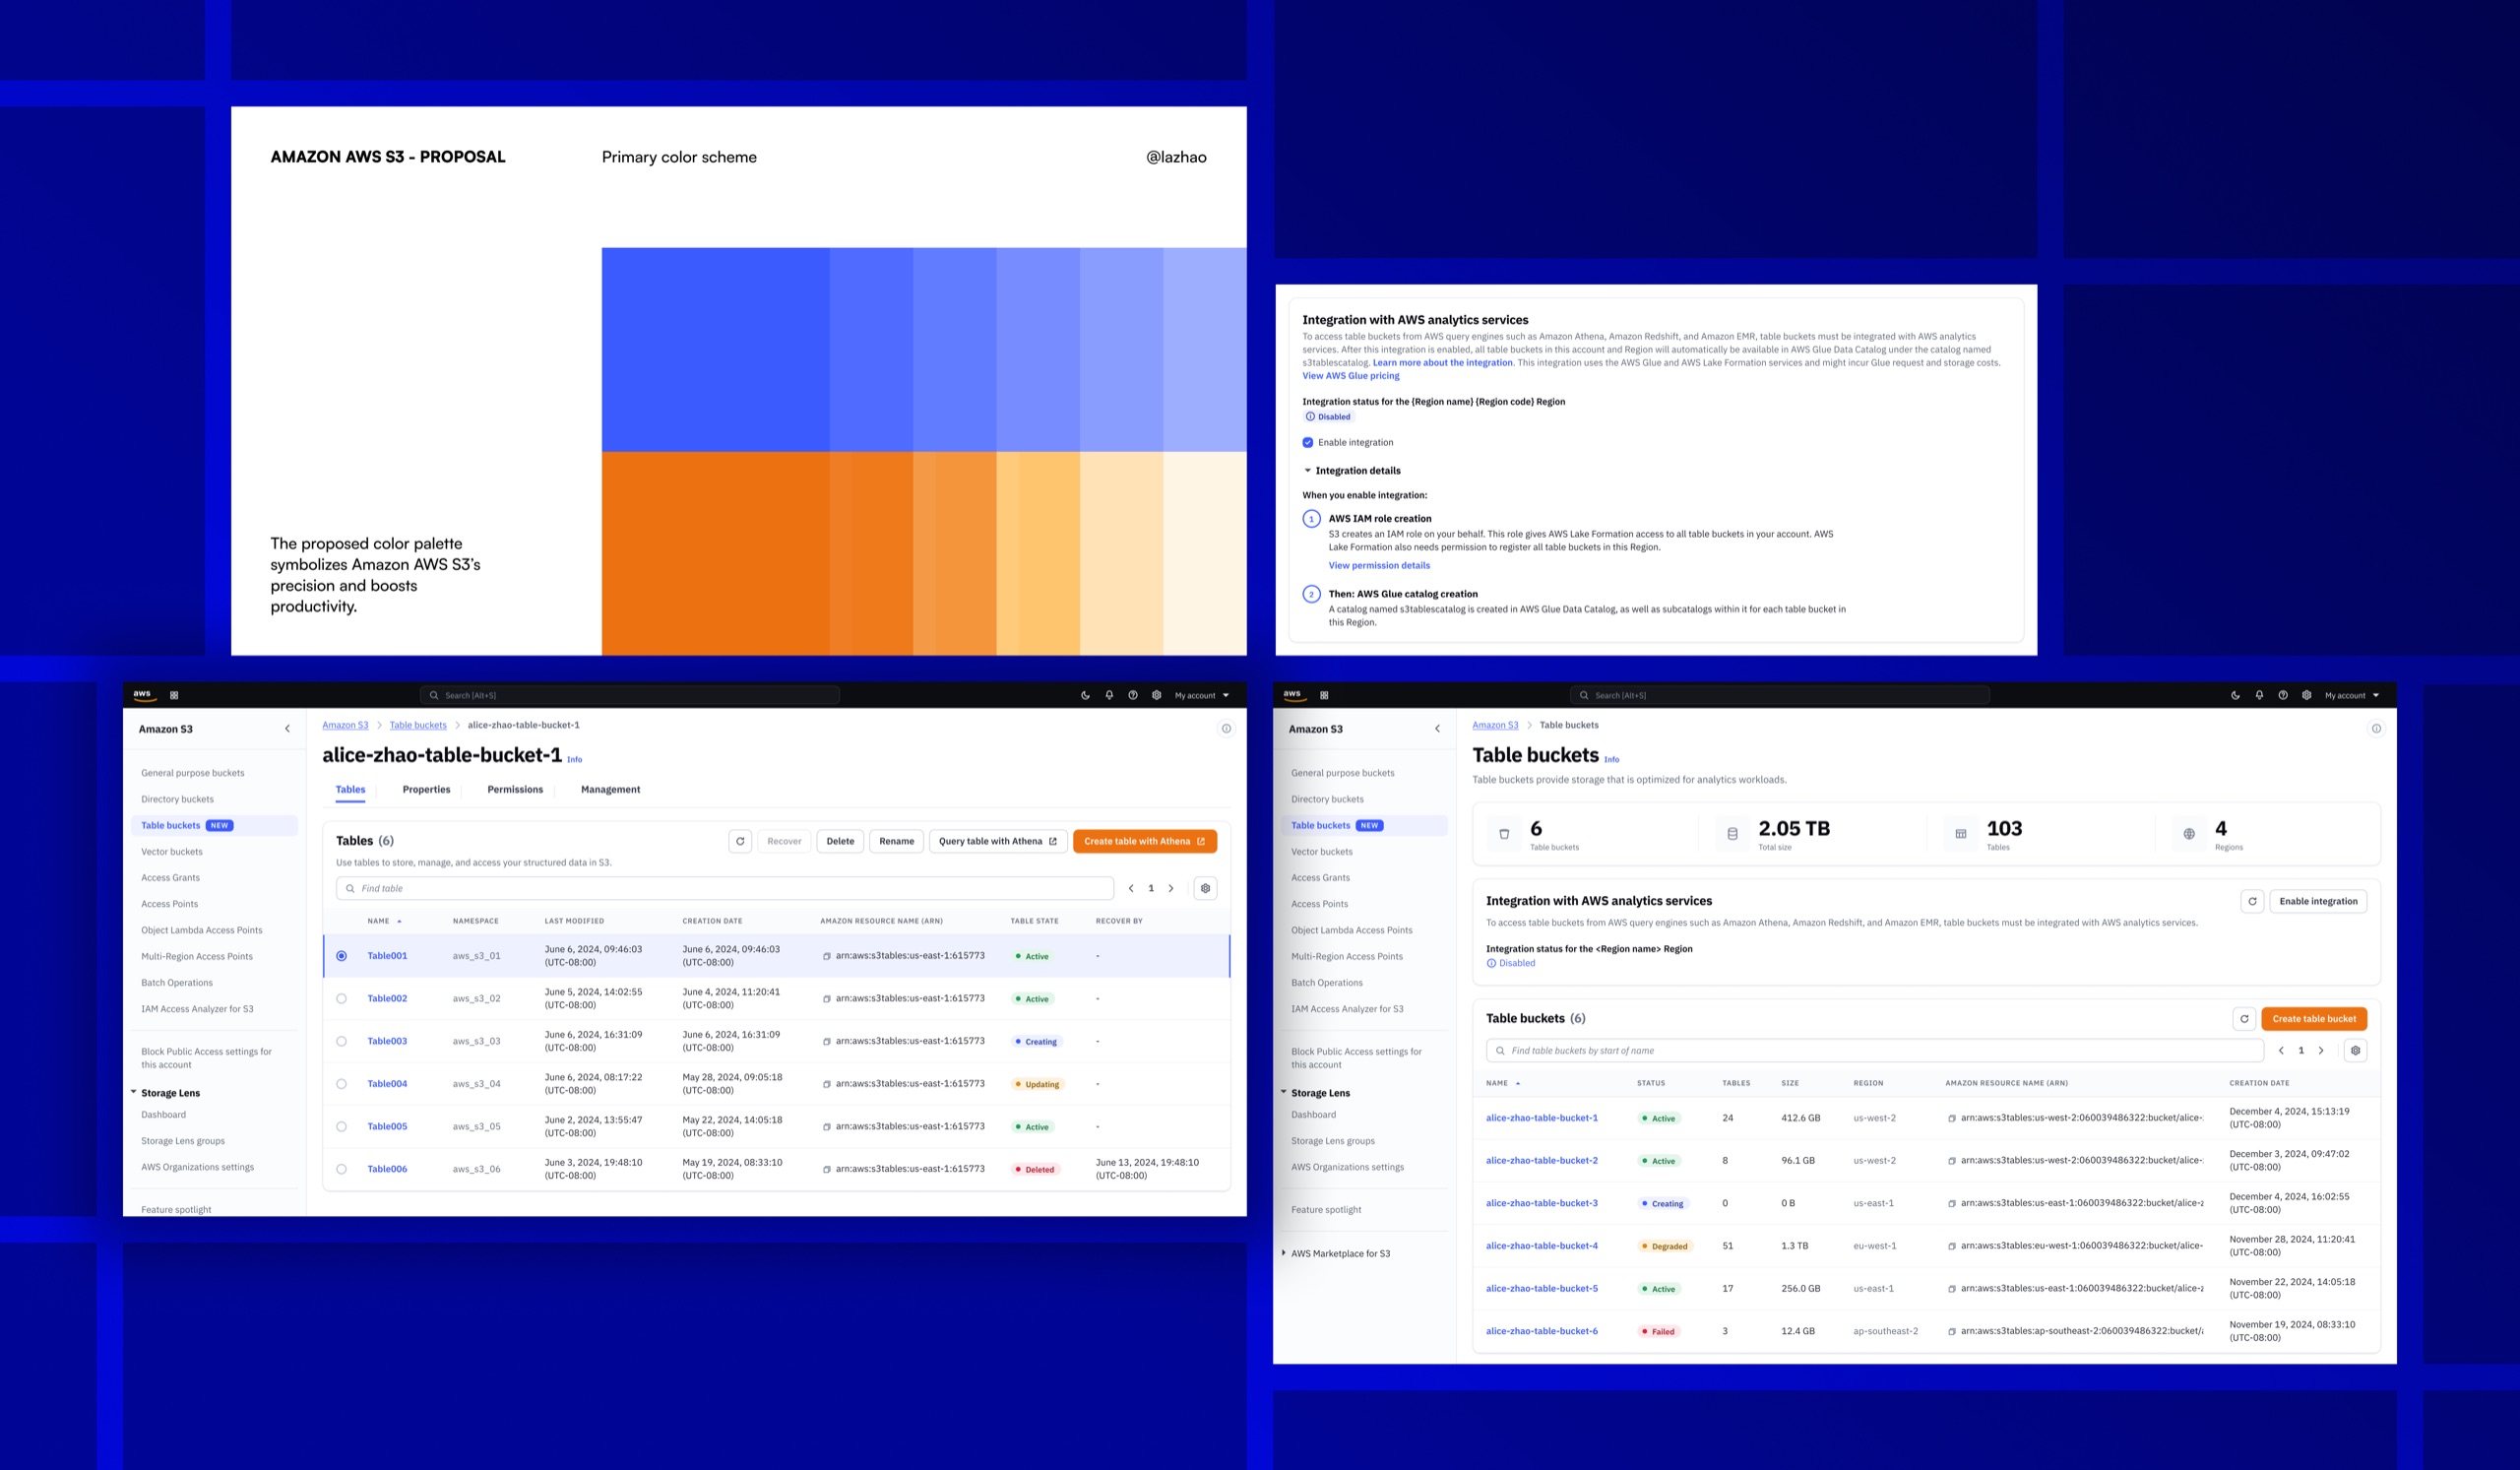Select the radio button for Table006
2520x1470 pixels.
pos(342,1169)
